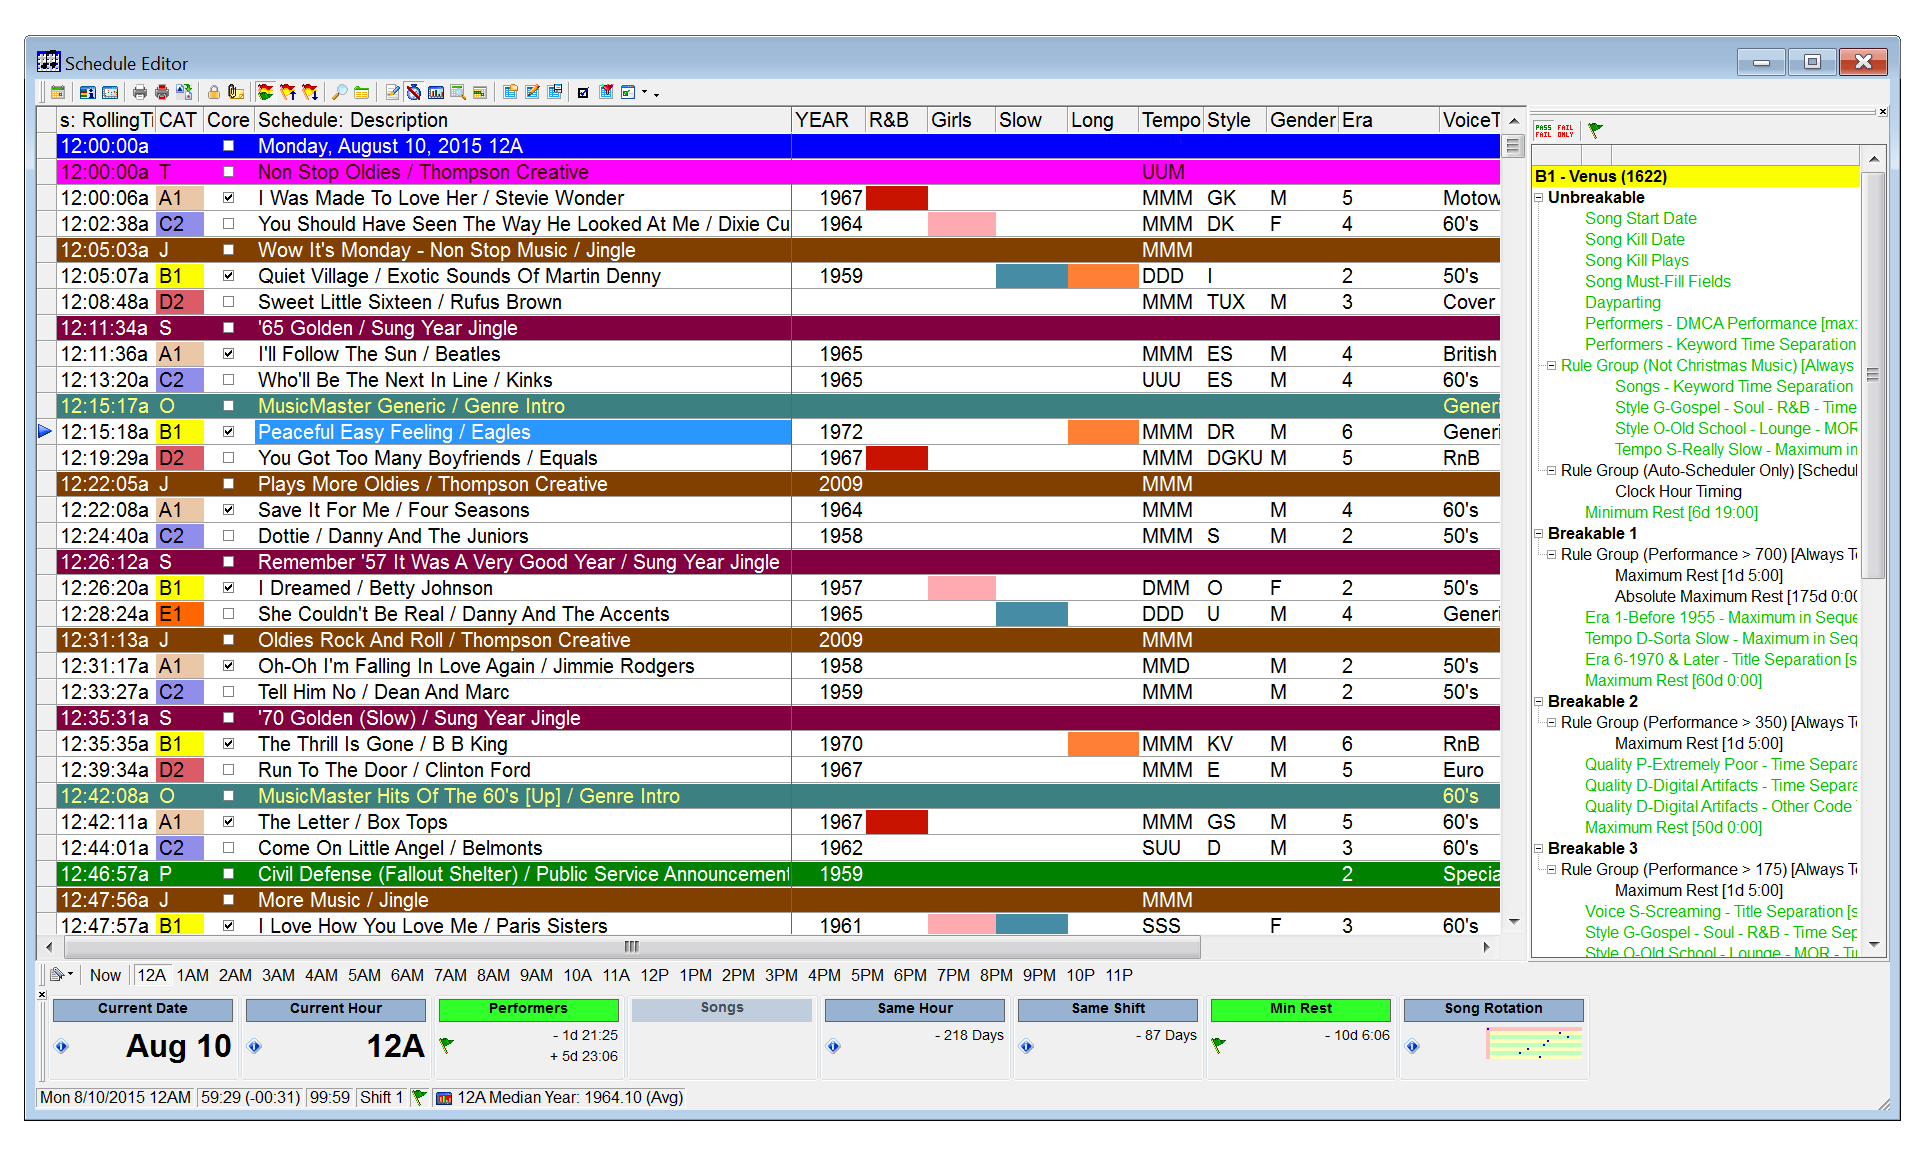Screen dimensions: 1922x1156
Task: Click the Song Kill Date rule
Action: [x=1634, y=240]
